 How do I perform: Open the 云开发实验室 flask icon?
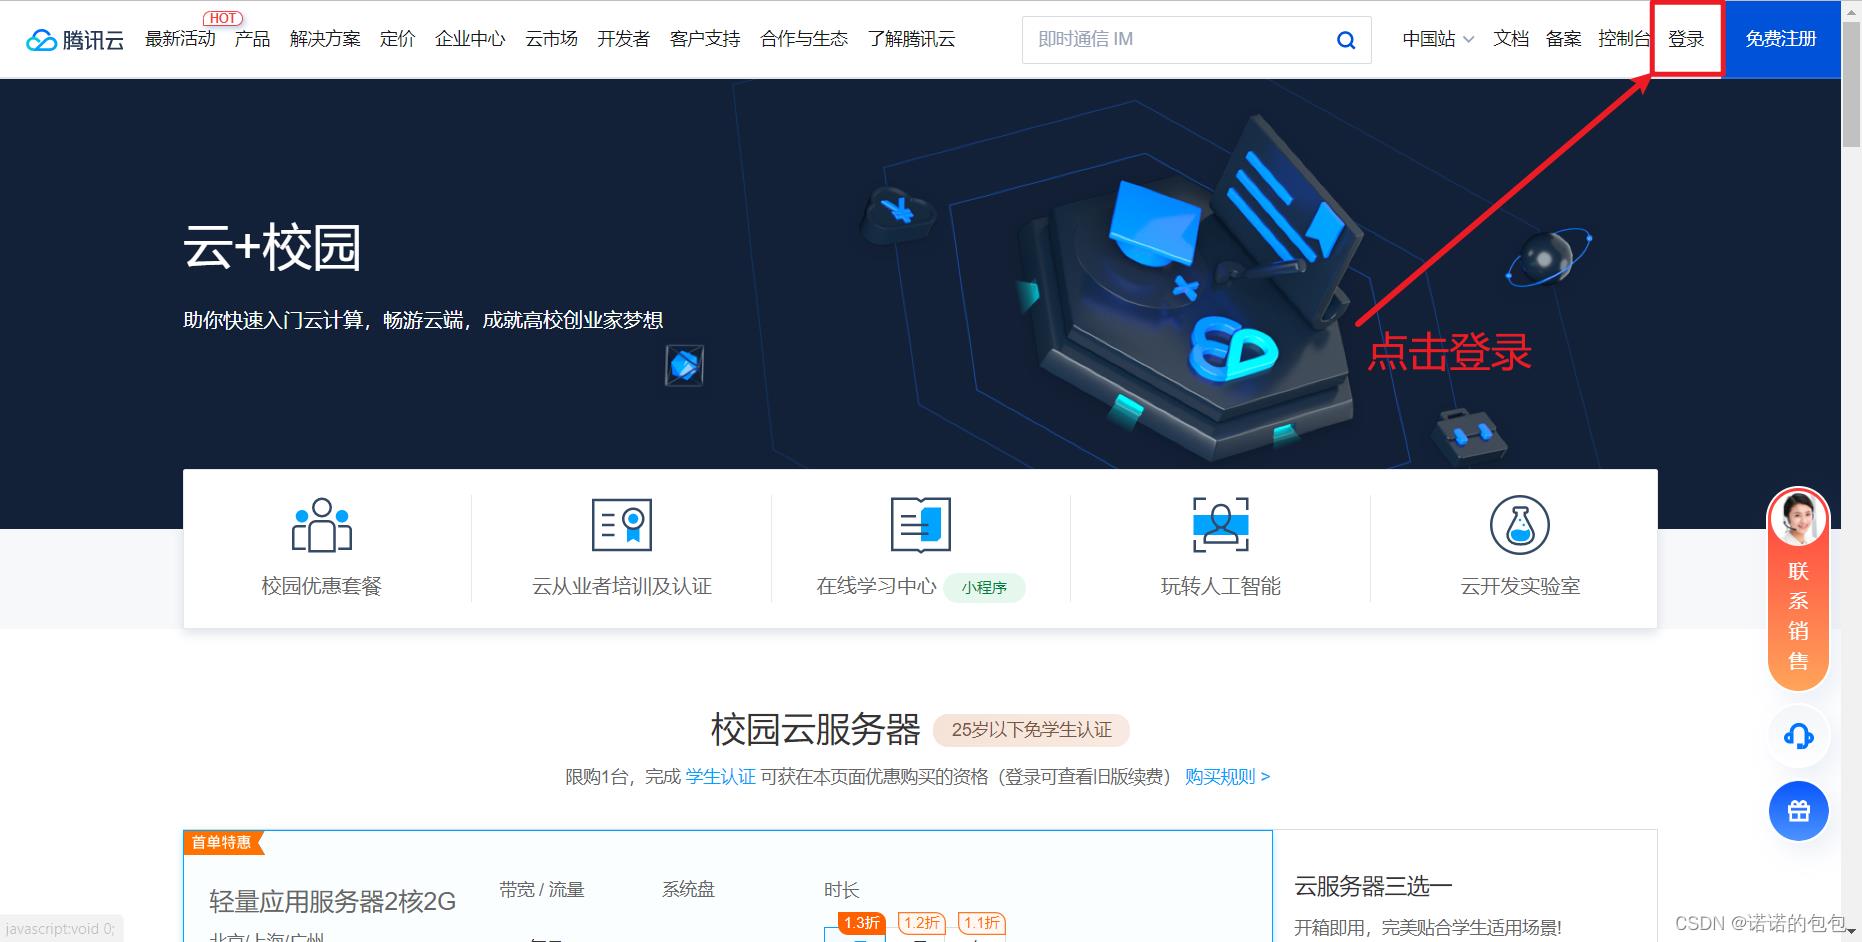point(1520,525)
